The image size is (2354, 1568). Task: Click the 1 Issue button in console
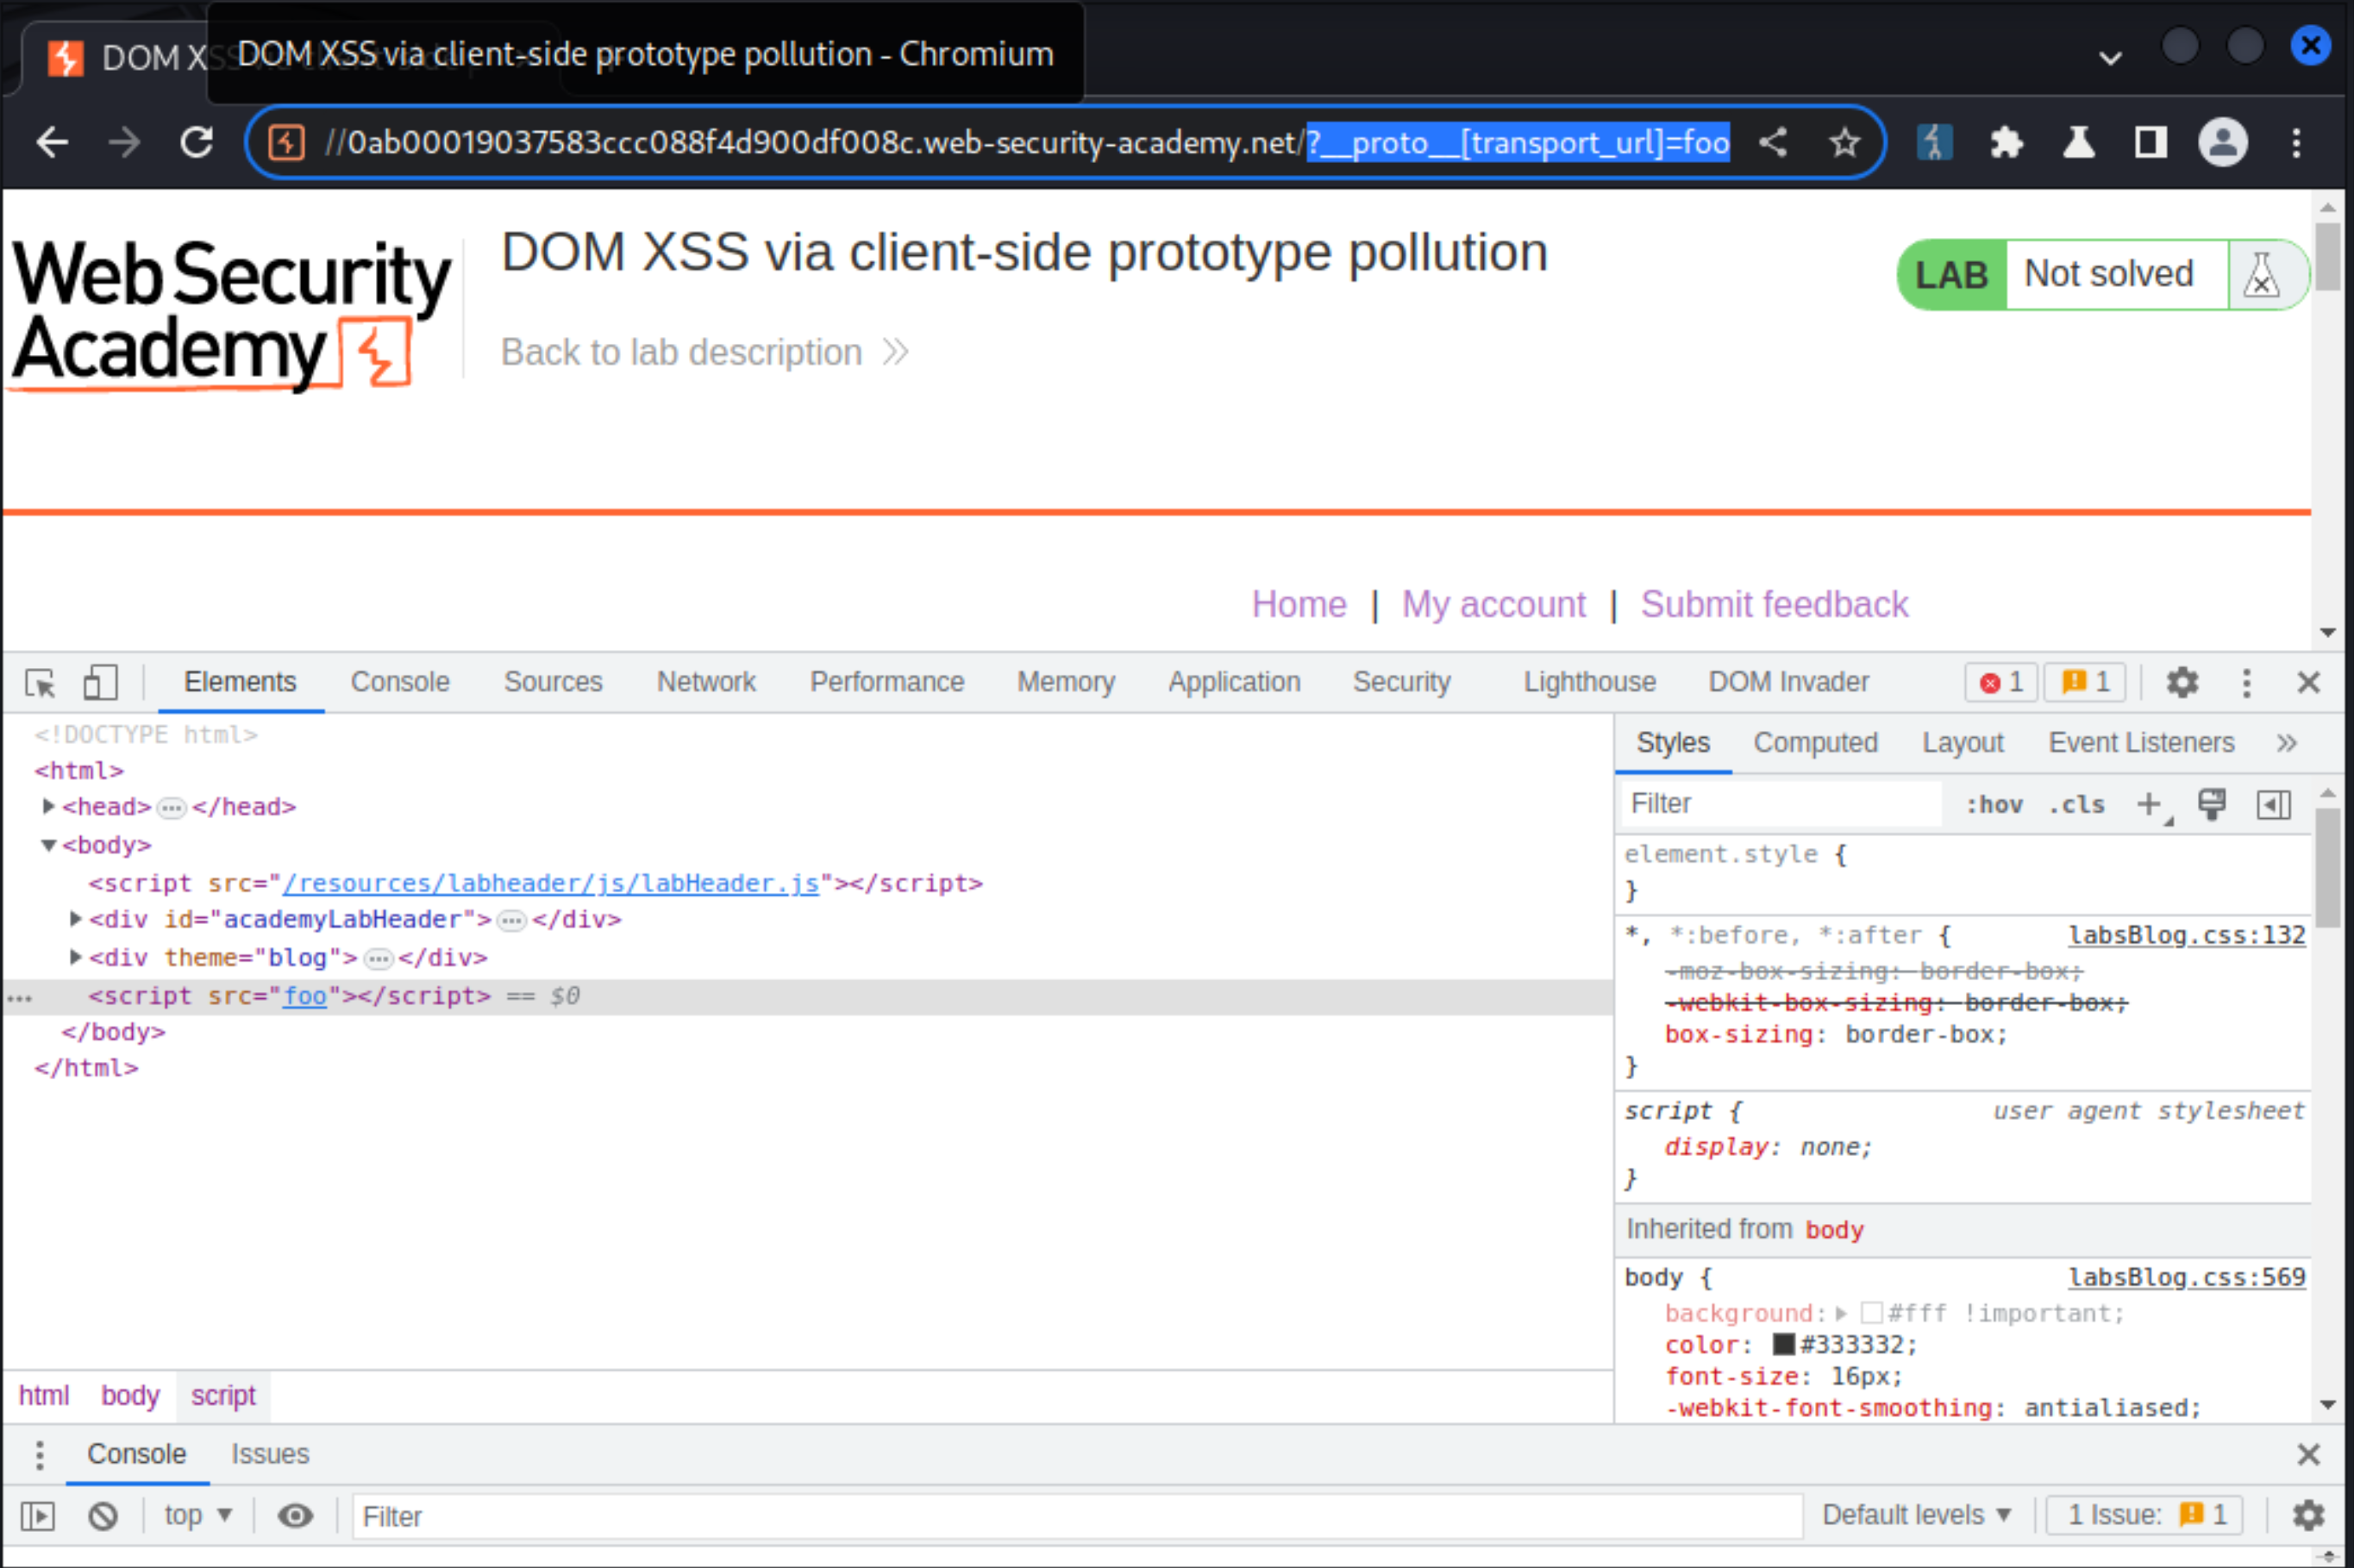pos(2145,1516)
